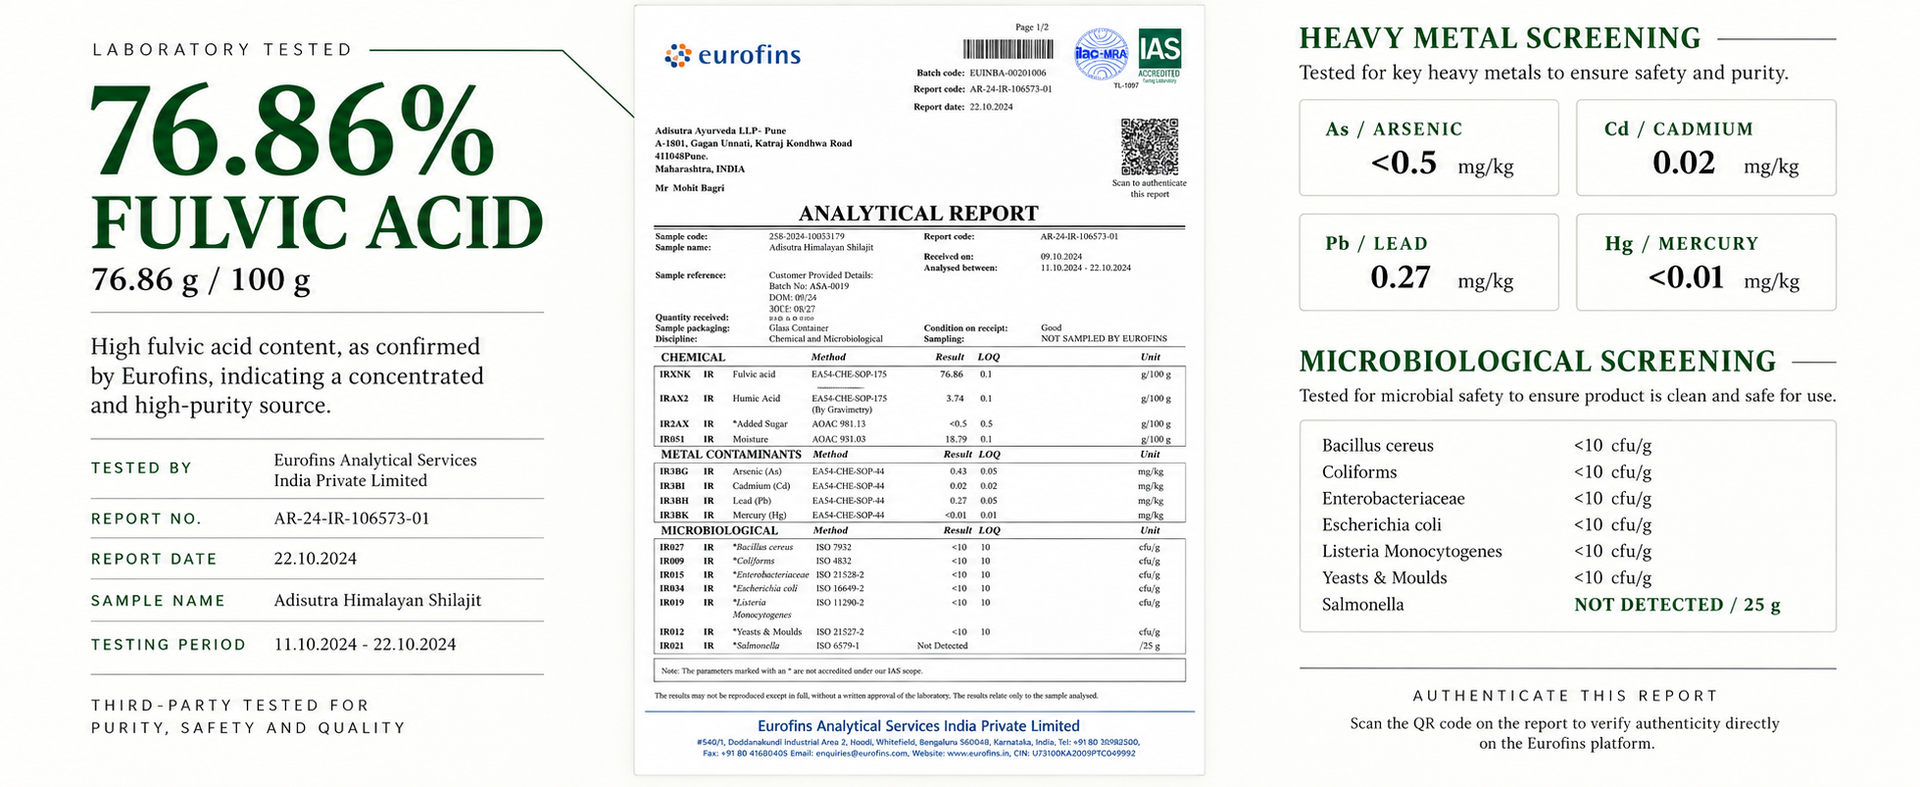
Task: Click the 76.86% fulvic acid headline
Action: point(317,167)
